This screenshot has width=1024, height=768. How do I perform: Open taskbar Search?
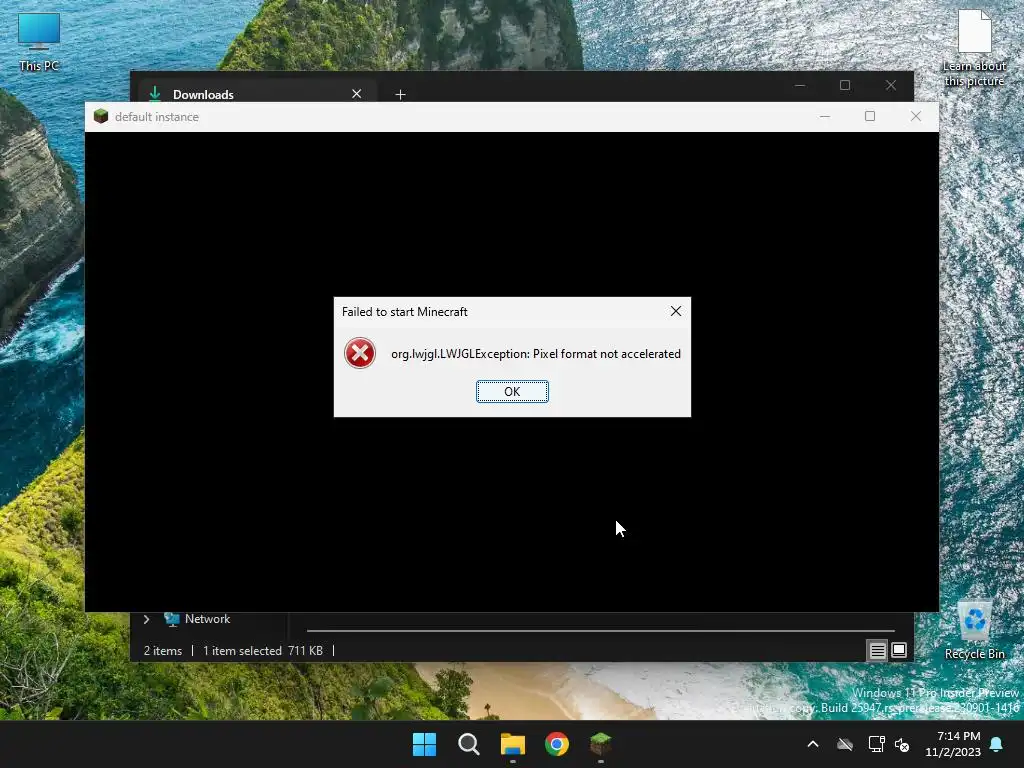(469, 744)
